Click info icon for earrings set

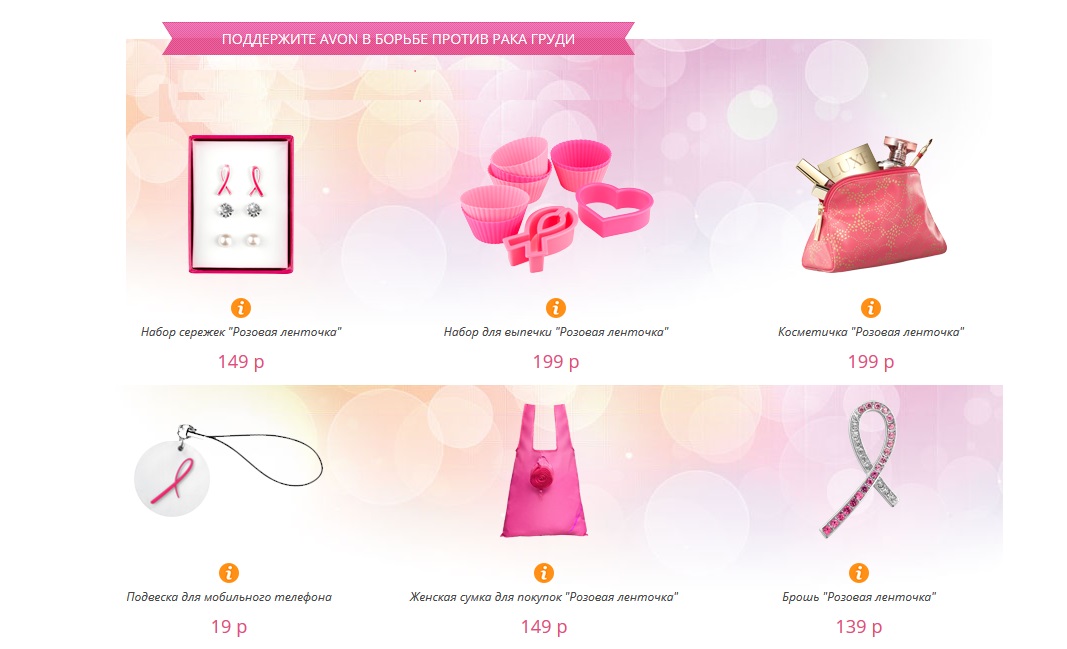point(241,307)
